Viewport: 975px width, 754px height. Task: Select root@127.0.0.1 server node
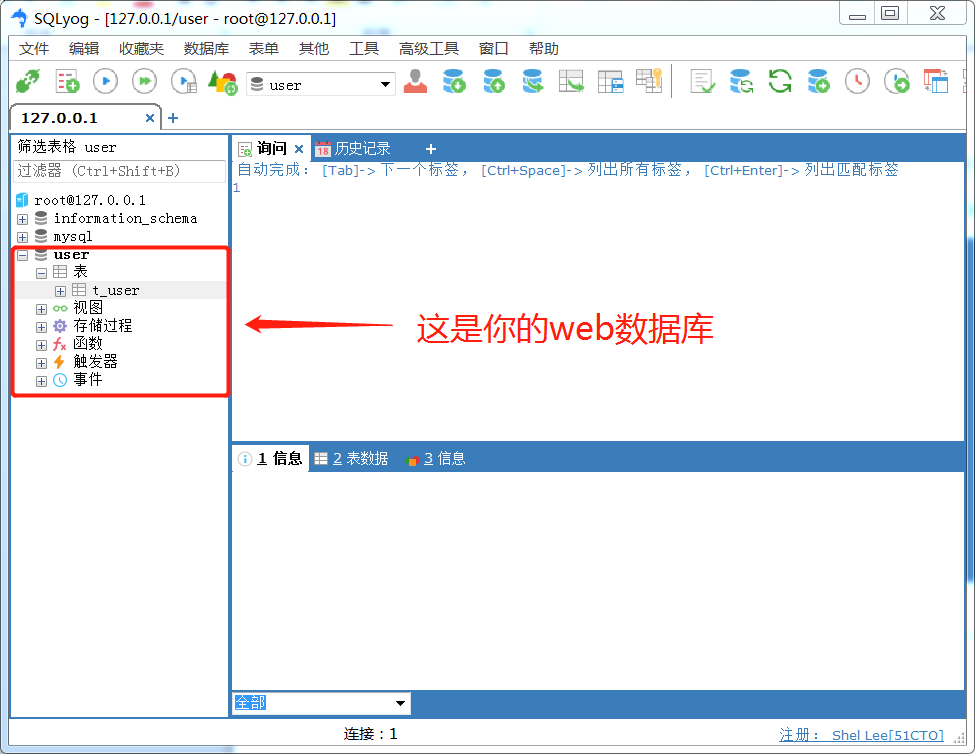tap(90, 200)
